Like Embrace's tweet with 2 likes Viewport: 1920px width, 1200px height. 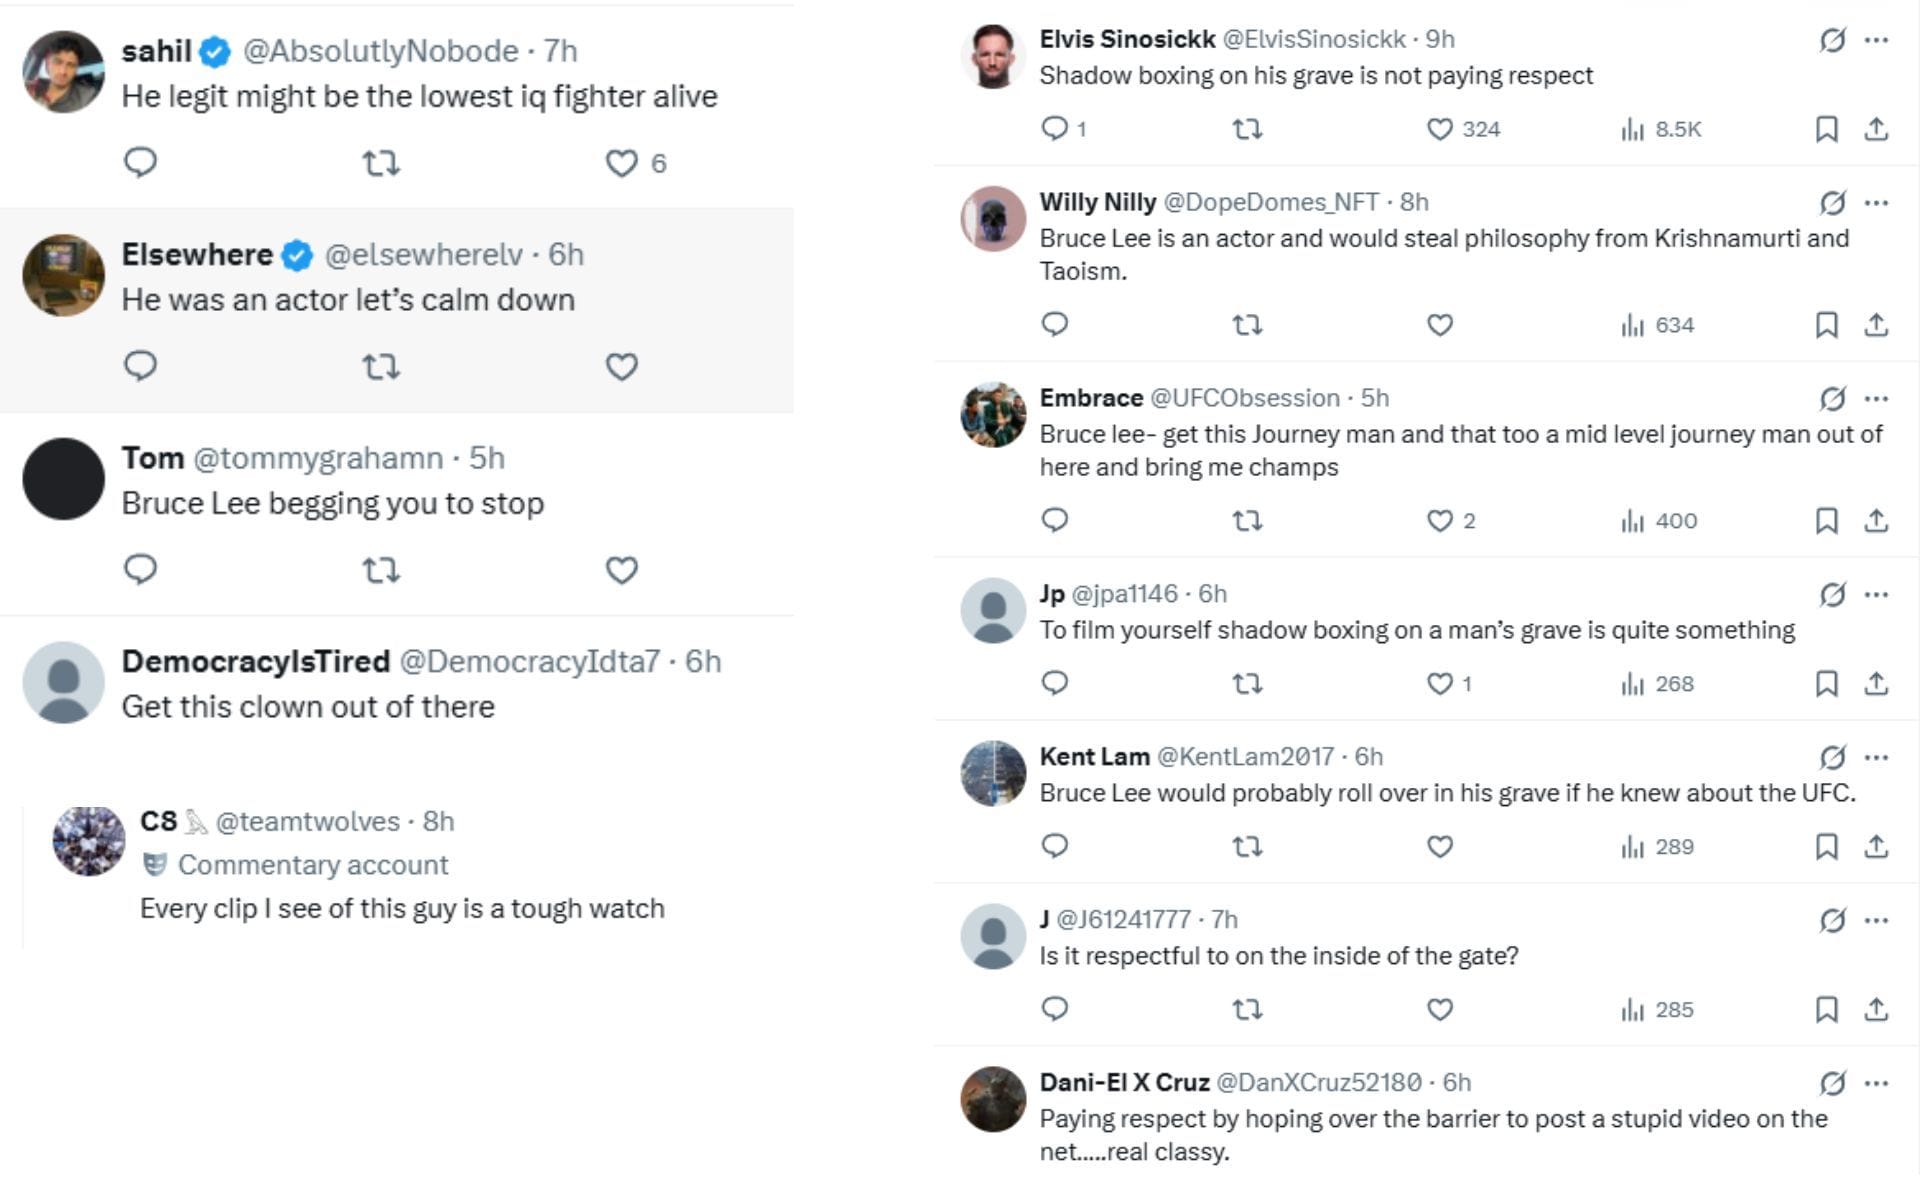pyautogui.click(x=1439, y=521)
